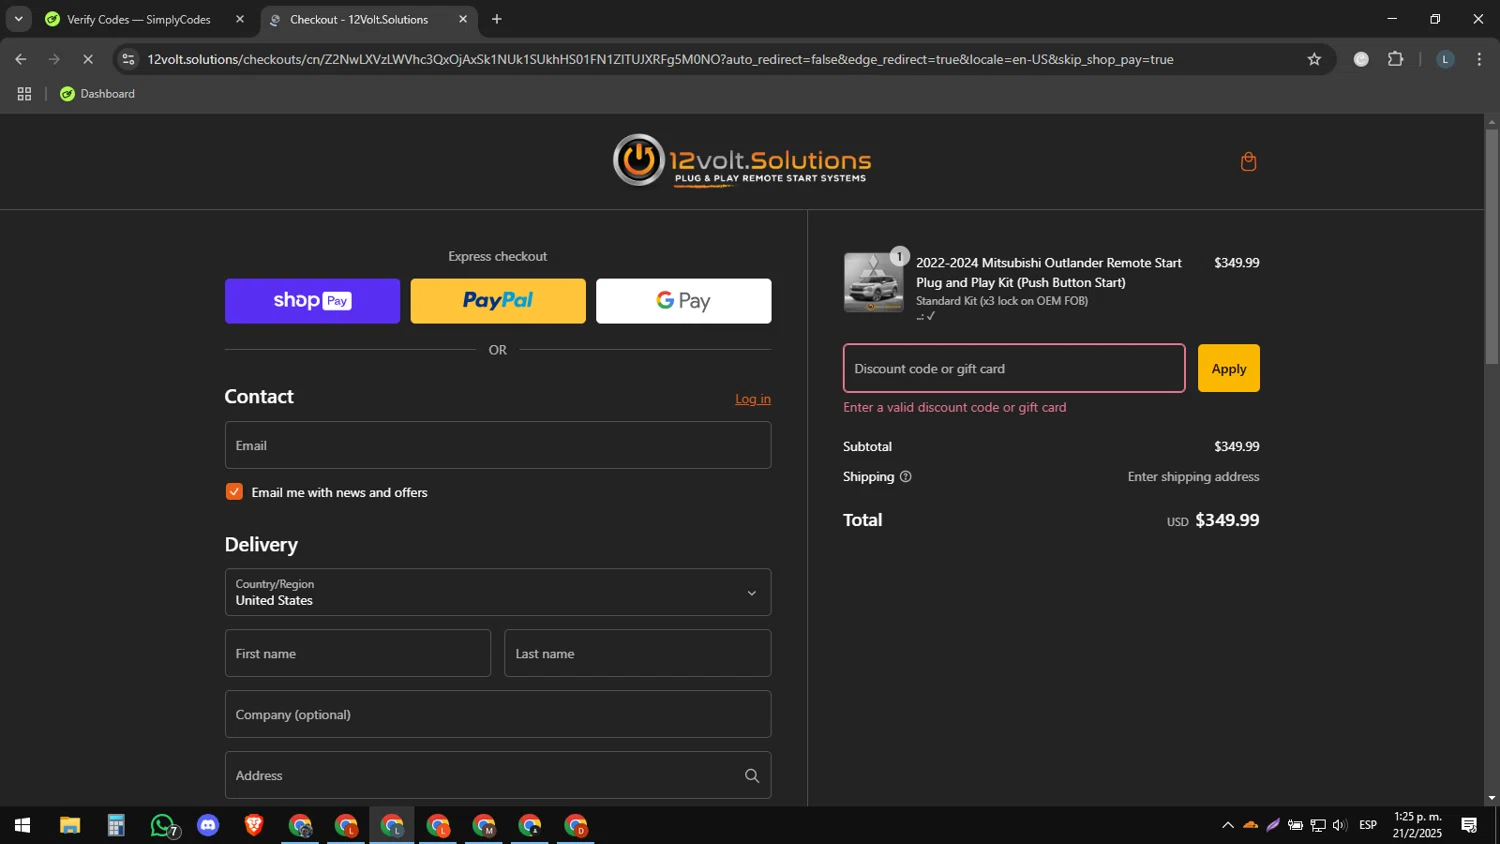Viewport: 1500px width, 844px height.
Task: Focus the Email input field
Action: point(498,445)
